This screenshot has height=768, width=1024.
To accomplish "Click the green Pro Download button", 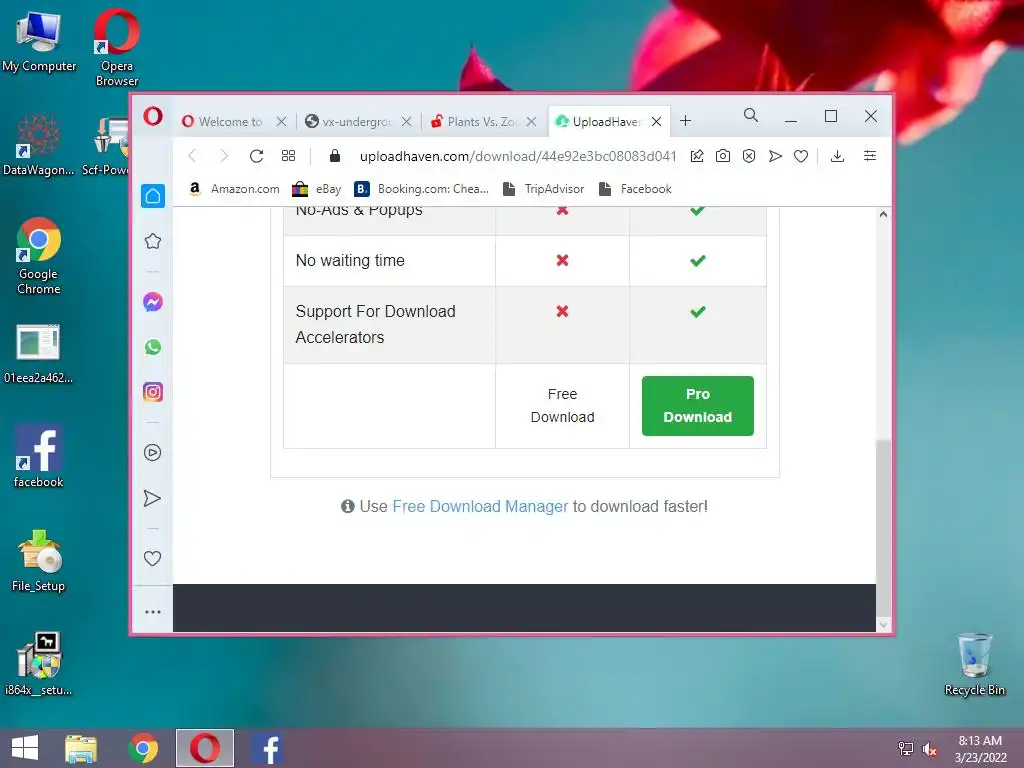I will [x=697, y=406].
